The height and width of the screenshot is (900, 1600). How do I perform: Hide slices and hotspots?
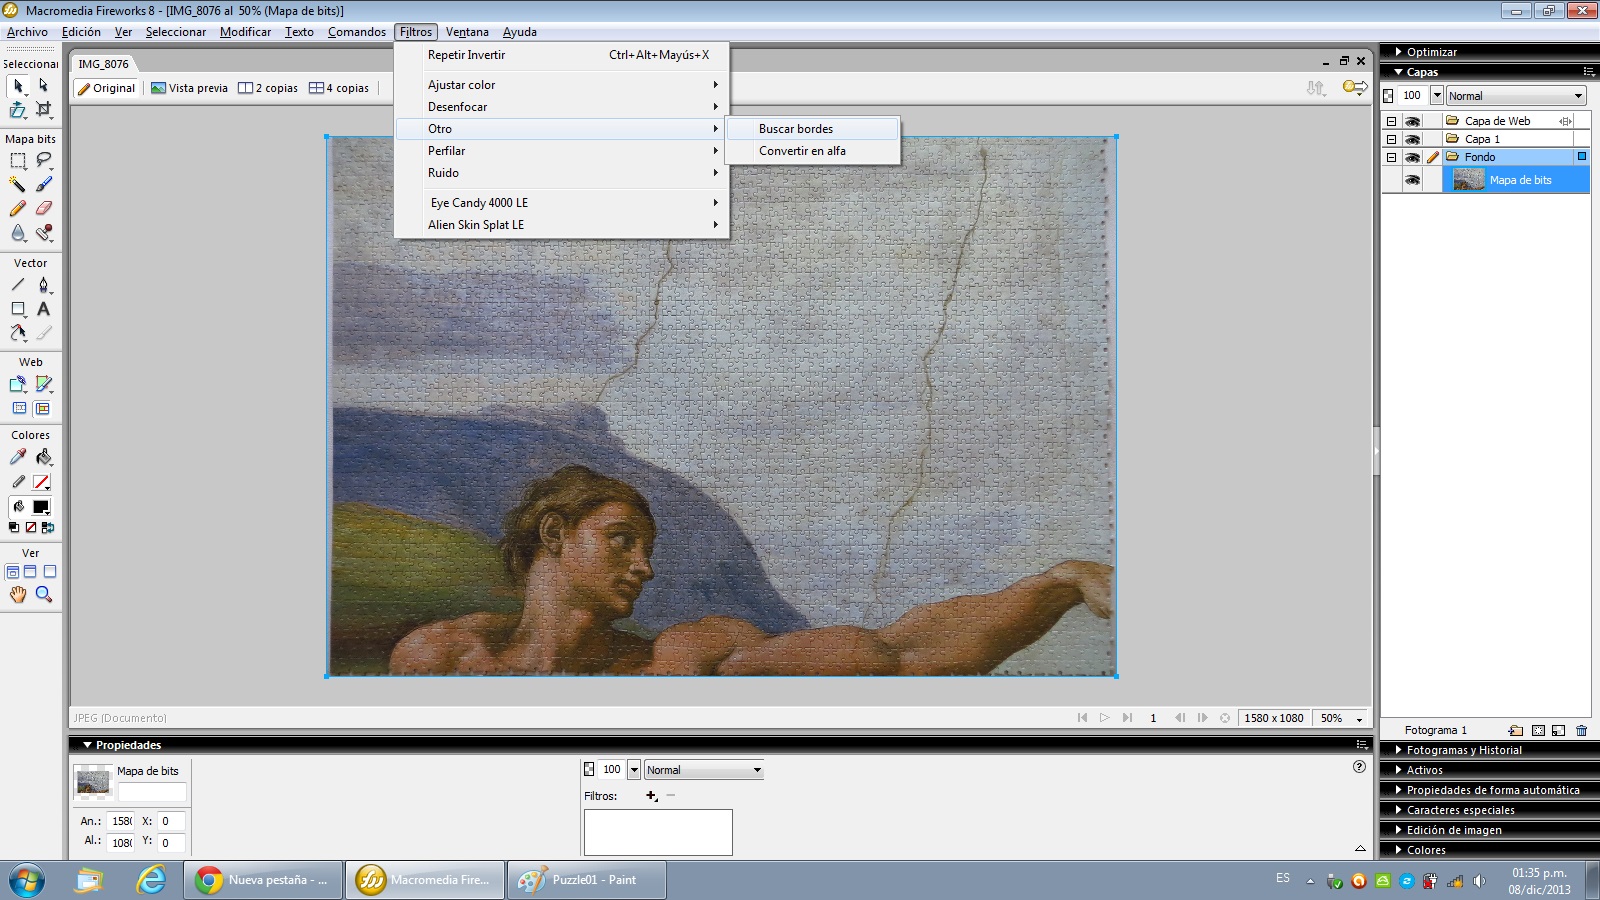click(18, 409)
